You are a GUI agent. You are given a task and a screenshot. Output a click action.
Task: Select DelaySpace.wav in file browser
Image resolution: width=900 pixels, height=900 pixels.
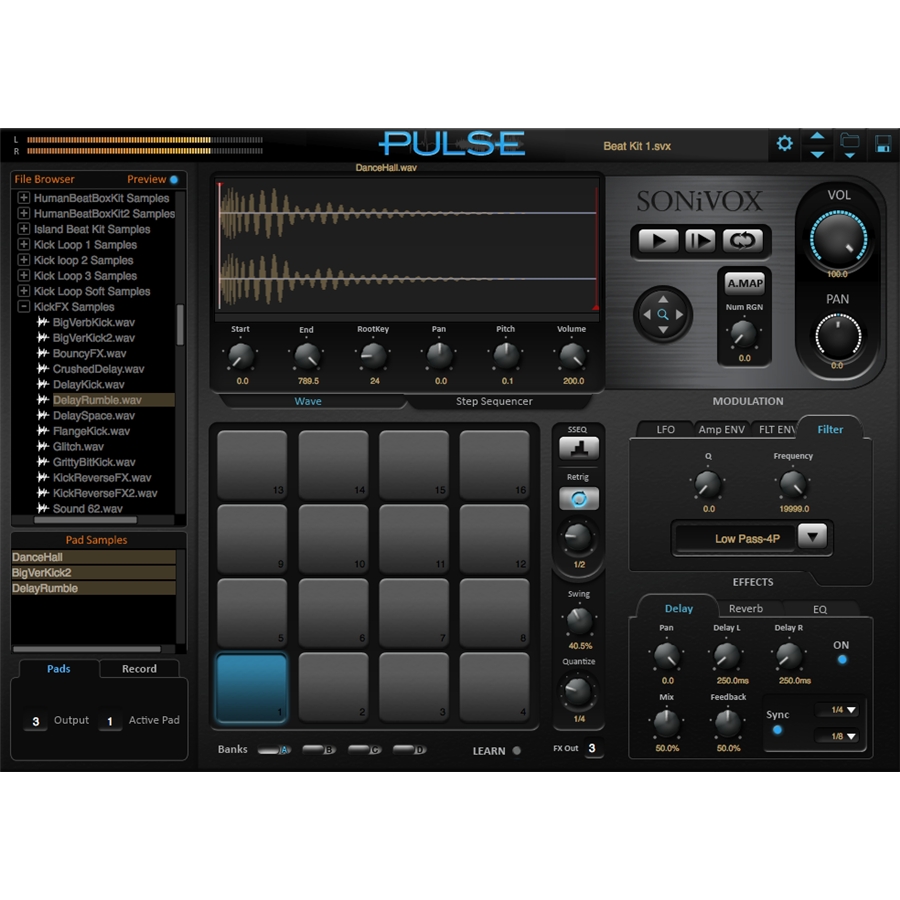[95, 416]
